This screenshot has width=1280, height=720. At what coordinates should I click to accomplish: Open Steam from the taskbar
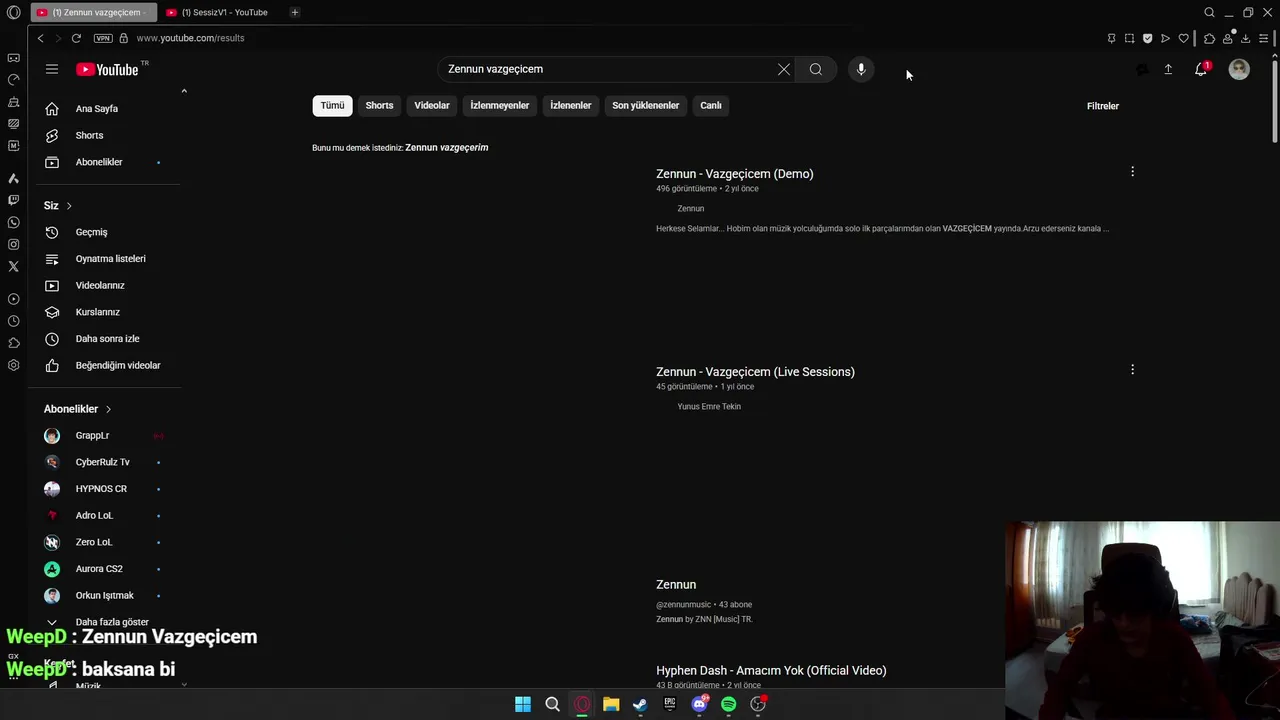click(640, 704)
